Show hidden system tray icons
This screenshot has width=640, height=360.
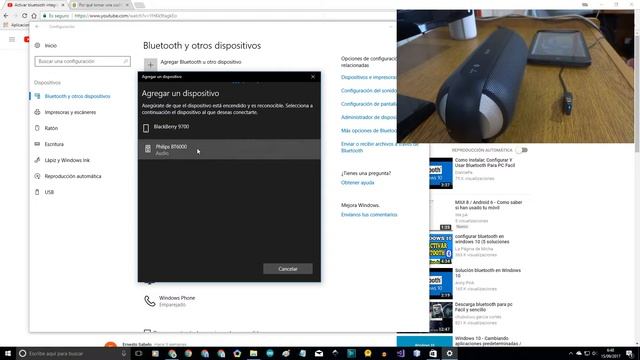pyautogui.click(x=571, y=353)
